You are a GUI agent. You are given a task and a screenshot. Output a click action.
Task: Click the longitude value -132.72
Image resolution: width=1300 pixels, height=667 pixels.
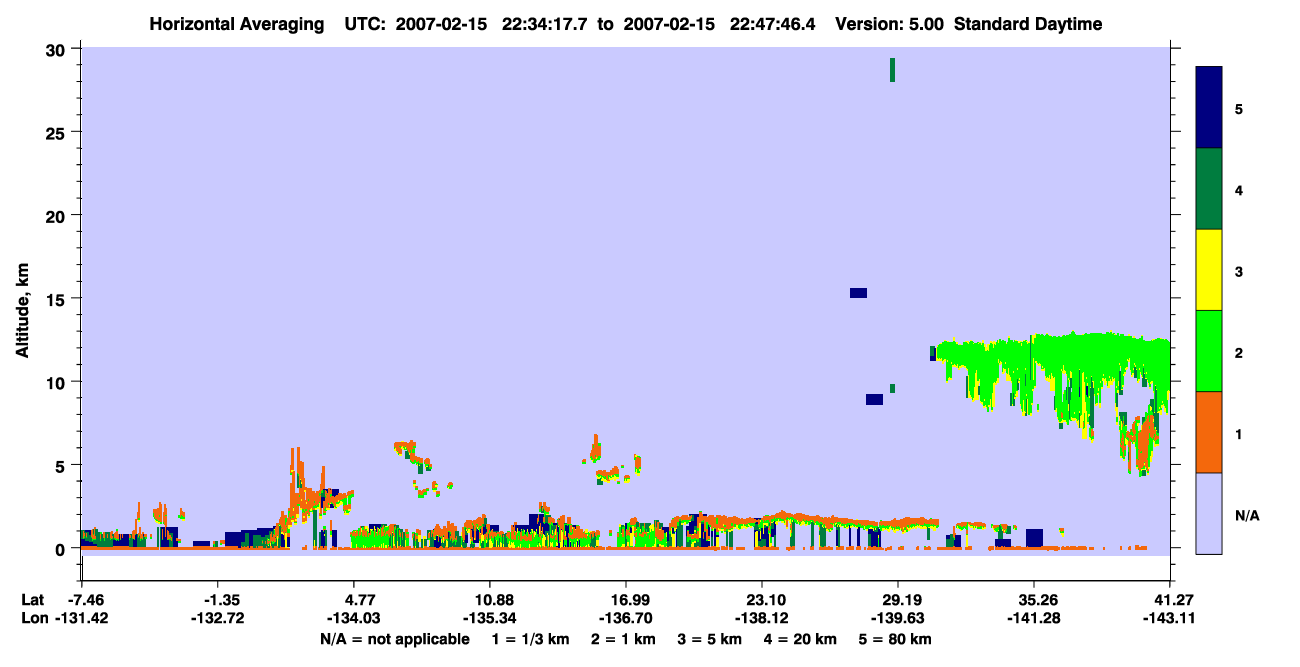point(218,619)
